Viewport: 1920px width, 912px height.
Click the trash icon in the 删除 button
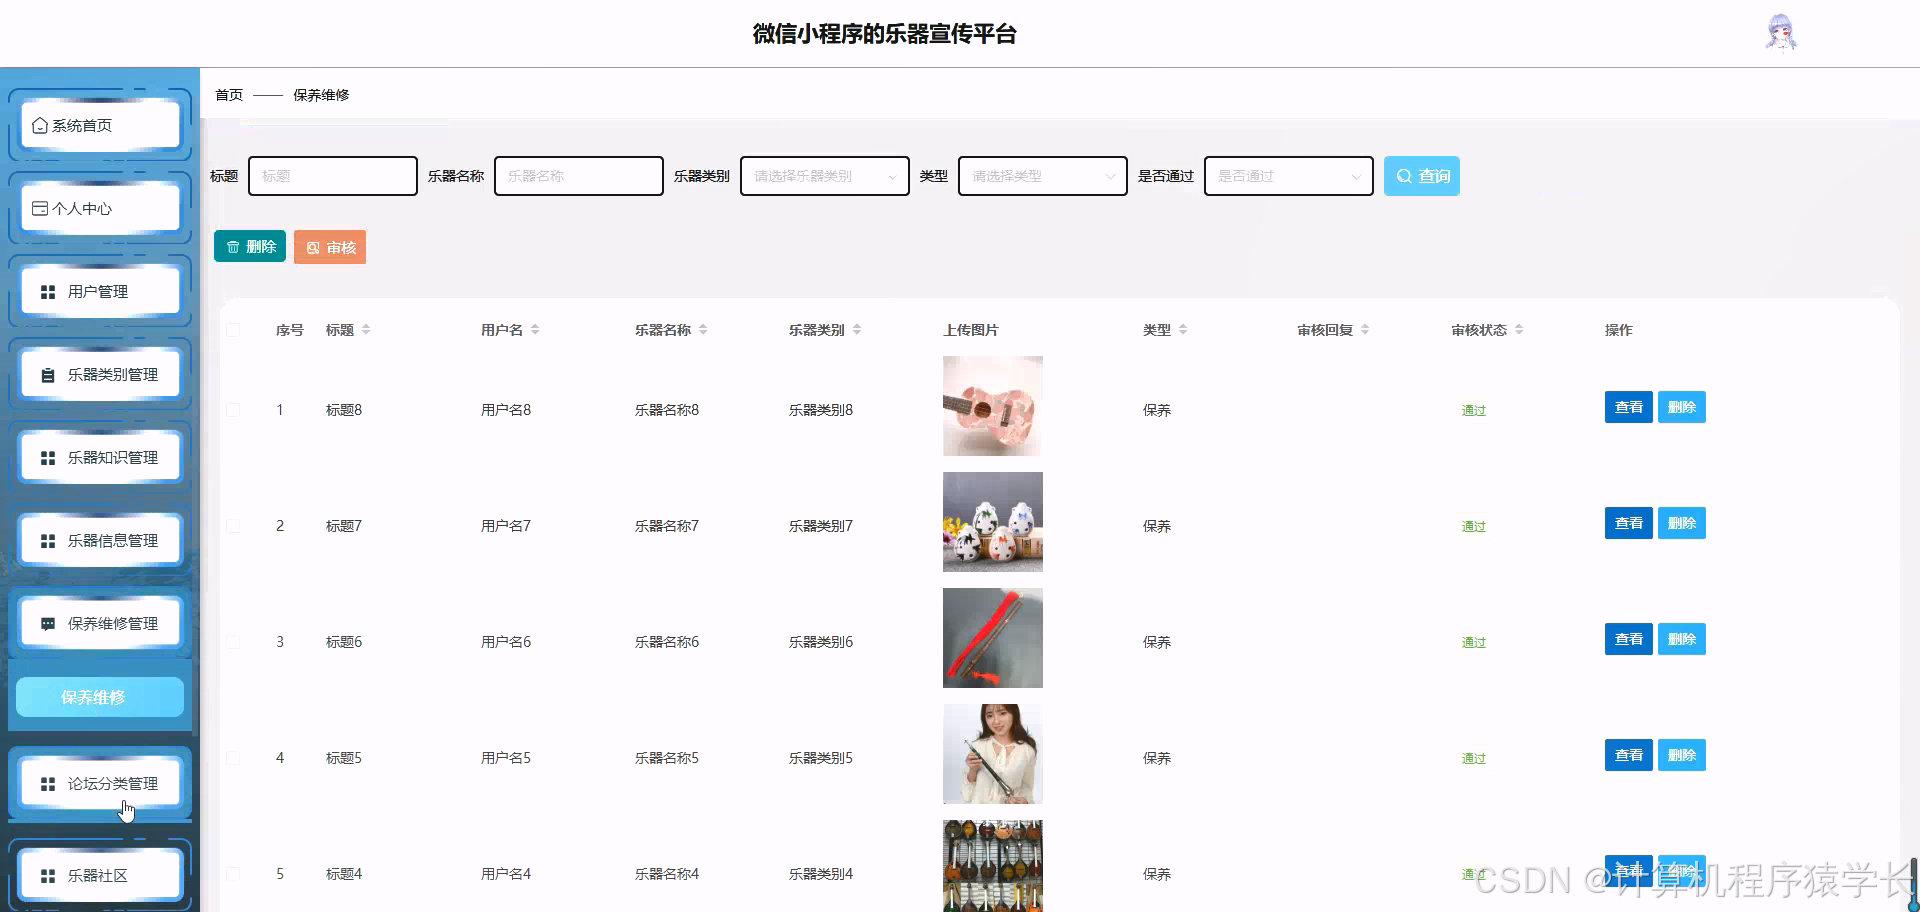click(233, 246)
